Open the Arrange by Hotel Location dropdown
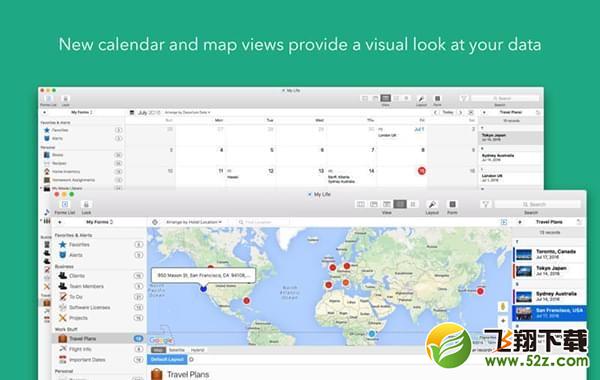The height and width of the screenshot is (380, 600). (194, 222)
